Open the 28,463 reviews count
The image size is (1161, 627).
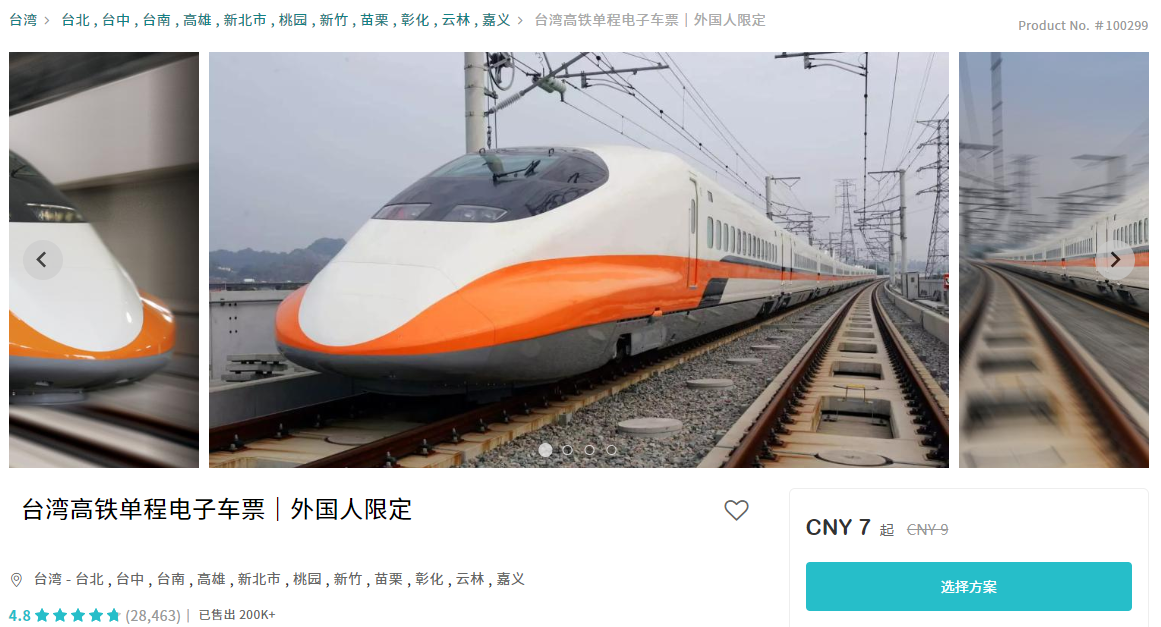pyautogui.click(x=153, y=615)
